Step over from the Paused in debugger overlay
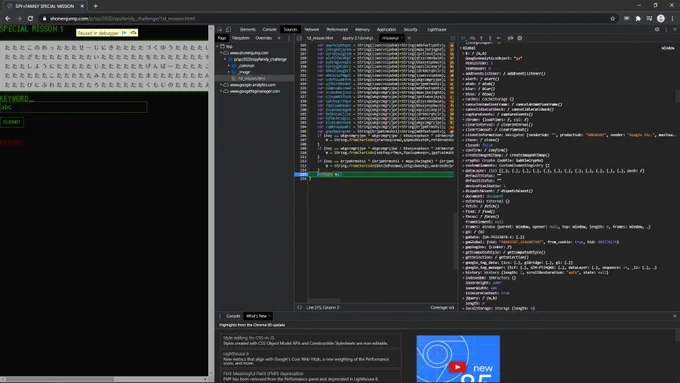This screenshot has height=383, width=680. [x=133, y=33]
